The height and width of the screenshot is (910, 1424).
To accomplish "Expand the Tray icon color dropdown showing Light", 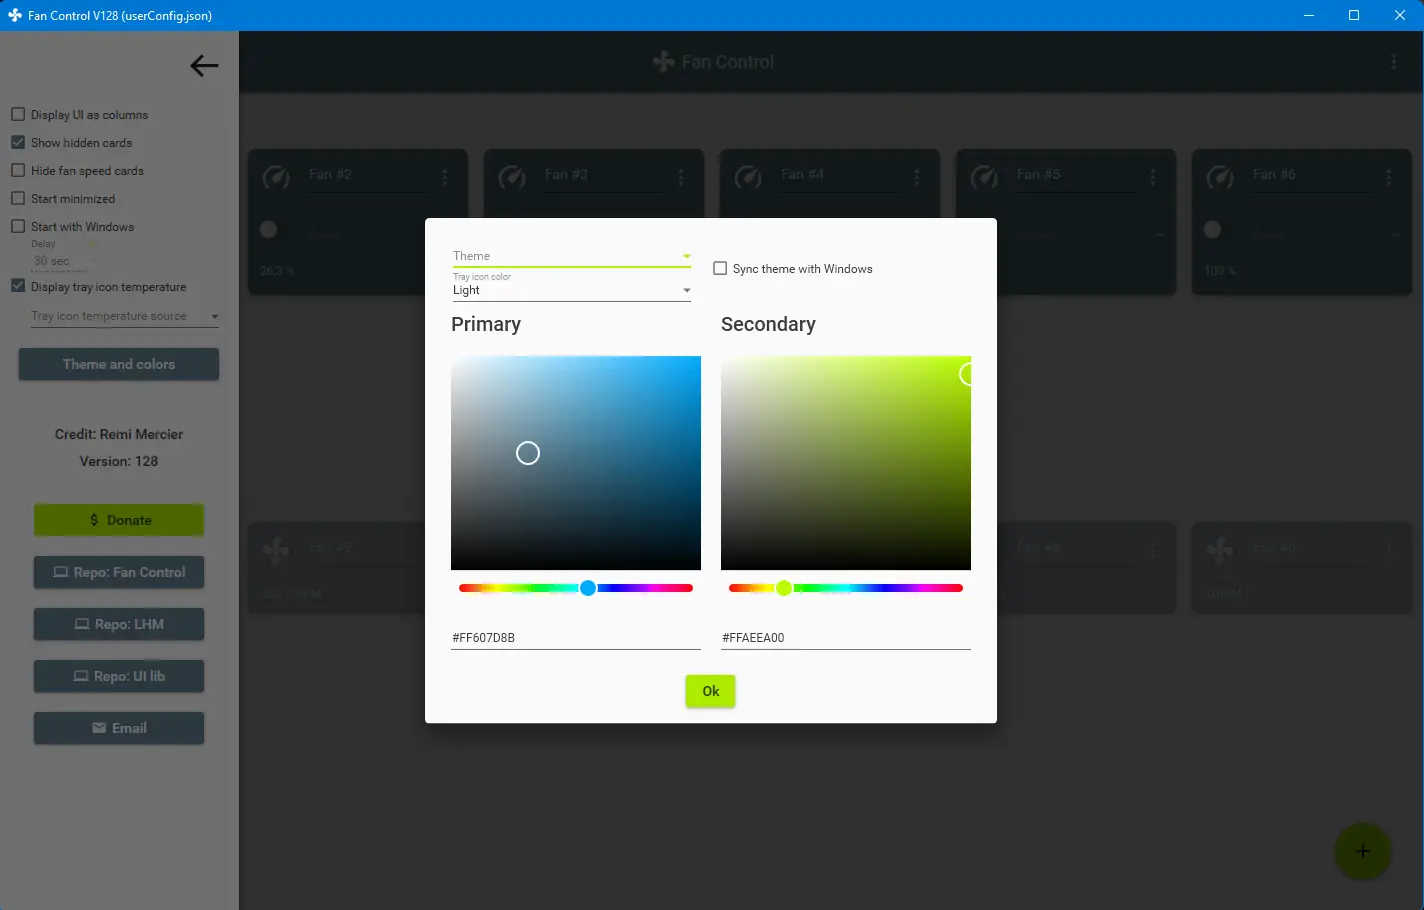I will coord(572,288).
